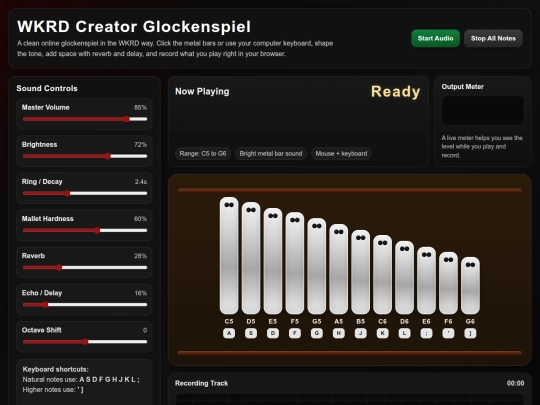The height and width of the screenshot is (405, 540).
Task: Click the 'Output Meter' heading
Action: point(463,87)
